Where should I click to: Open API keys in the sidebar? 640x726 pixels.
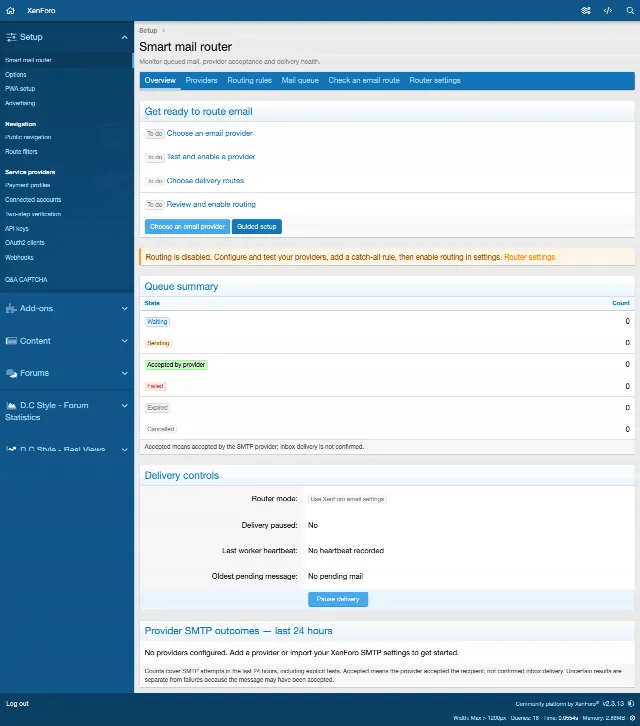(x=17, y=229)
